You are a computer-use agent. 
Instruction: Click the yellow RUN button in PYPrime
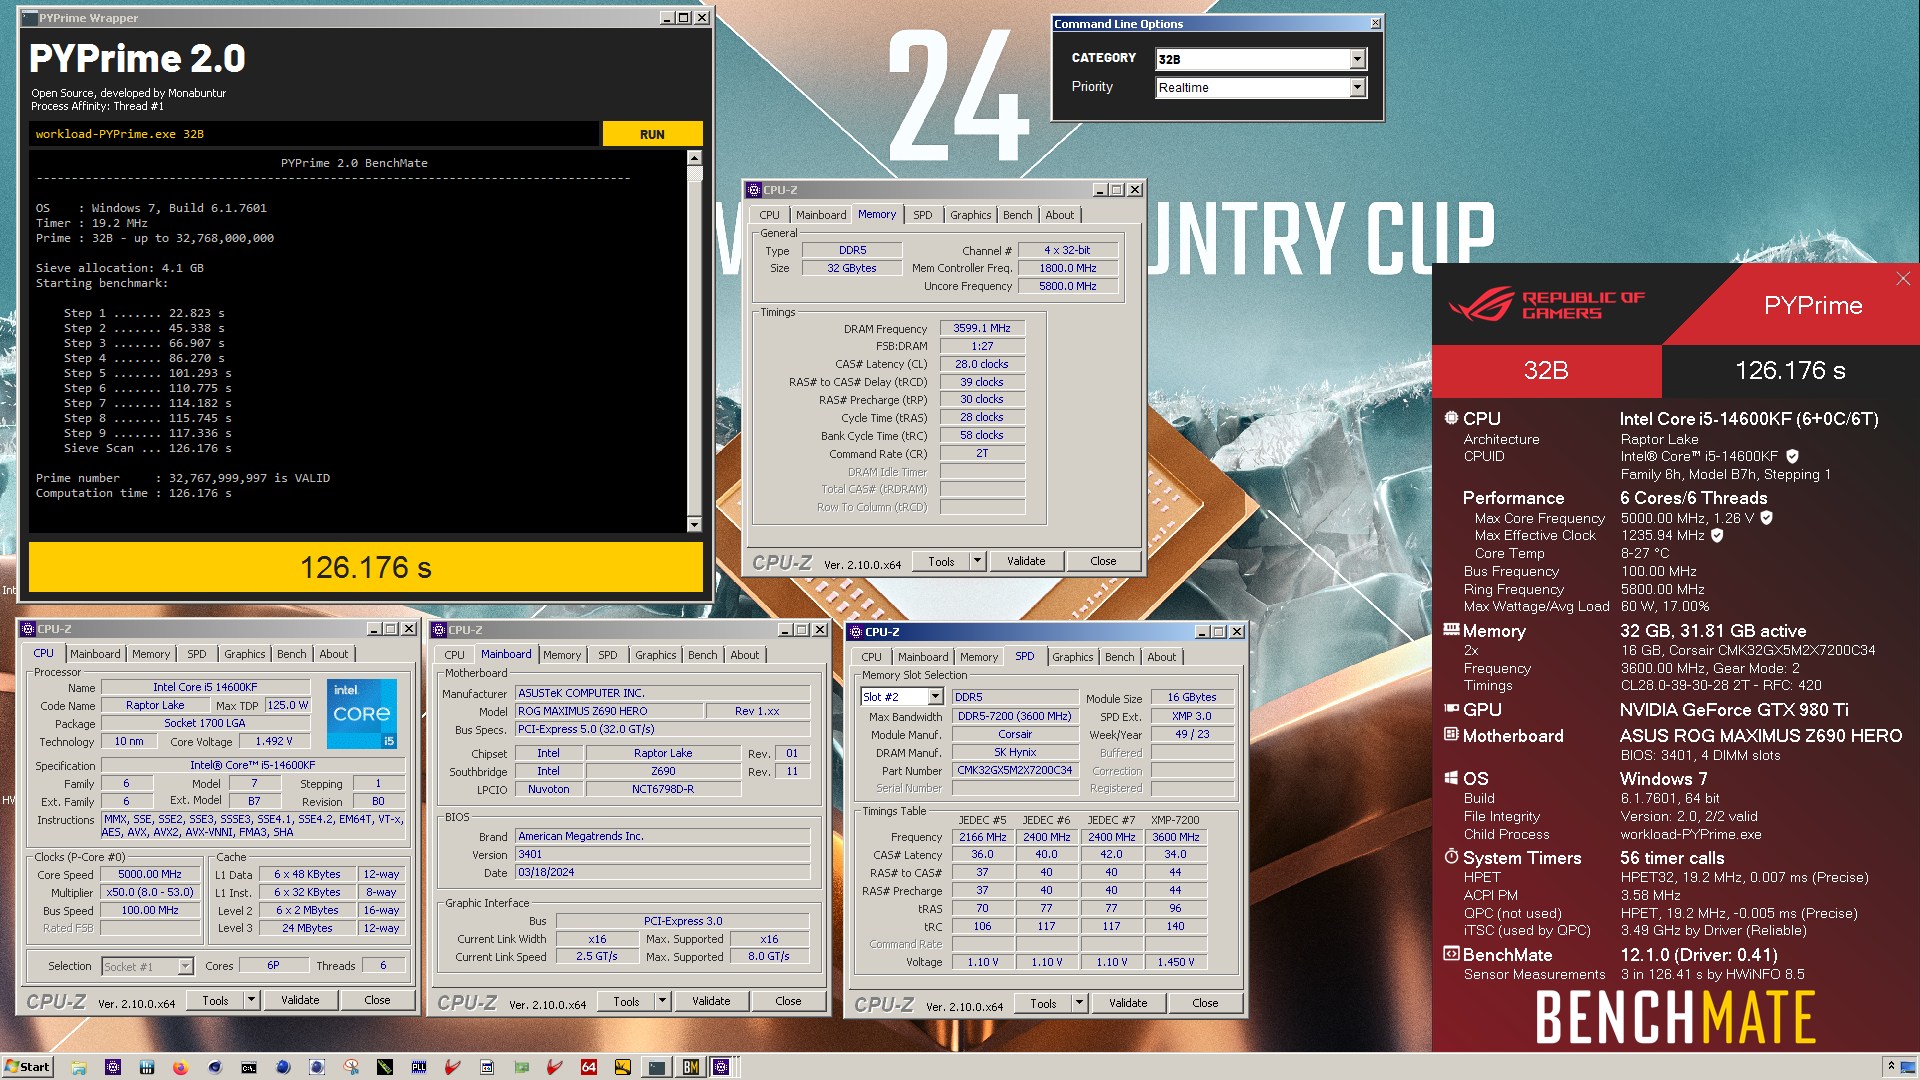[x=652, y=134]
